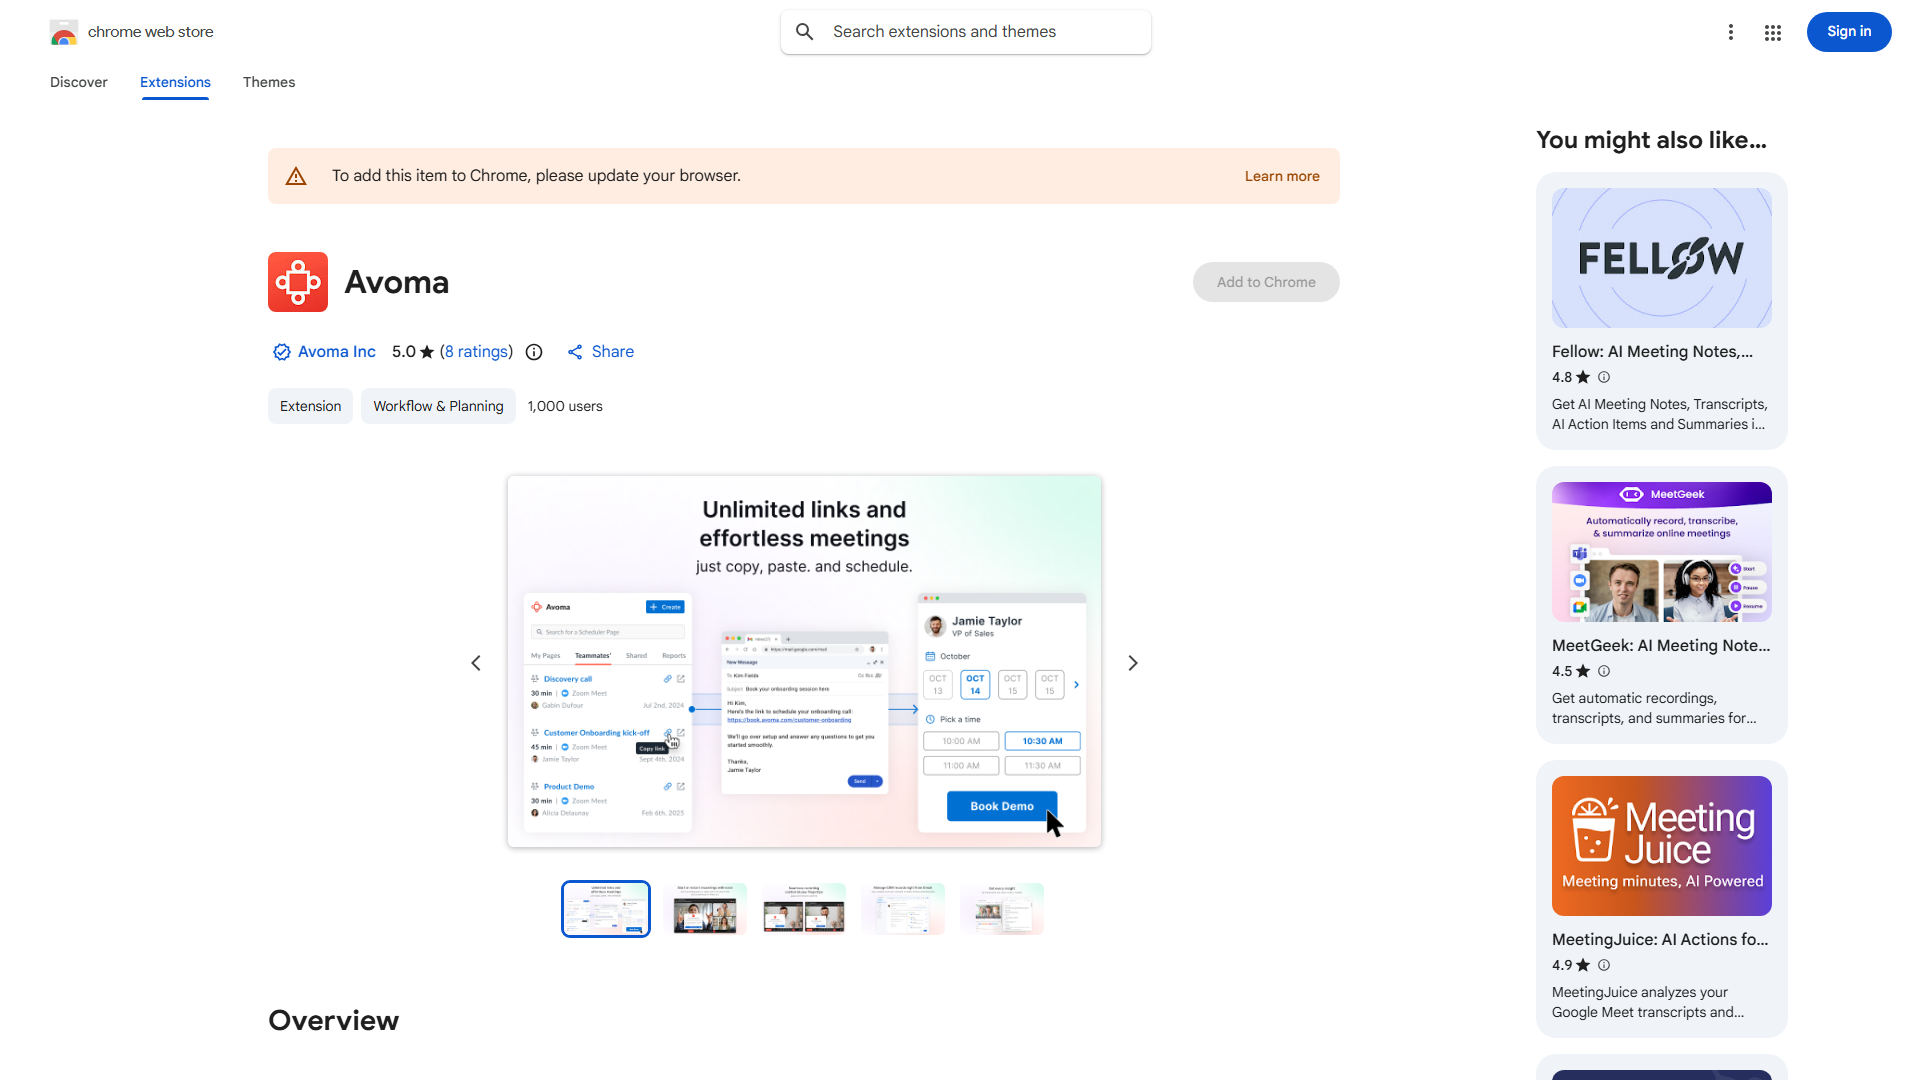This screenshot has height=1080, width=1920.
Task: Click the ratings info icon beside 8 ratings
Action: coord(534,352)
